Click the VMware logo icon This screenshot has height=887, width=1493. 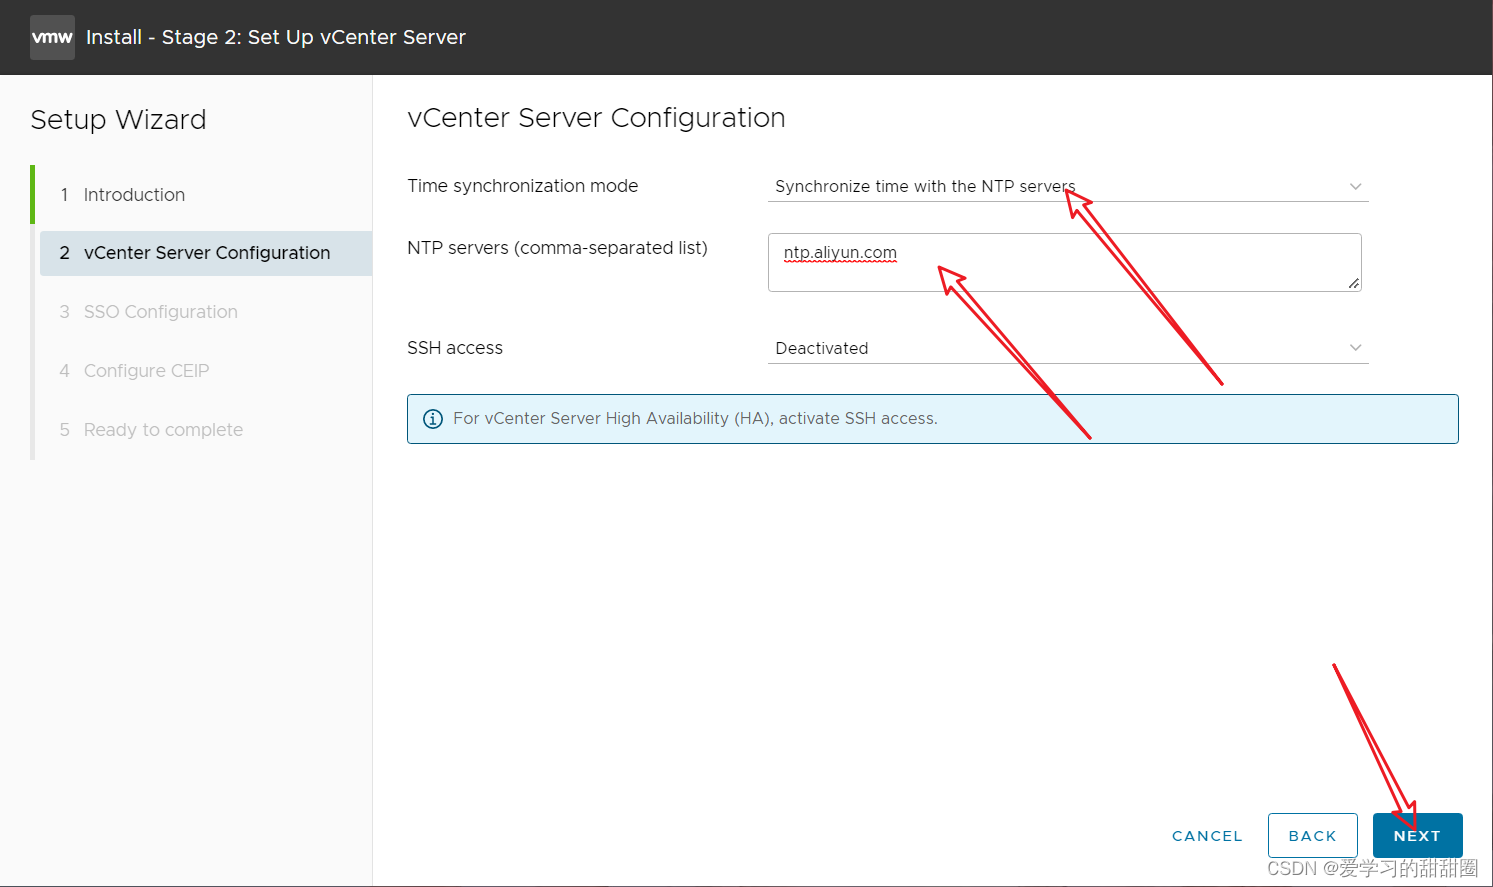coord(52,38)
